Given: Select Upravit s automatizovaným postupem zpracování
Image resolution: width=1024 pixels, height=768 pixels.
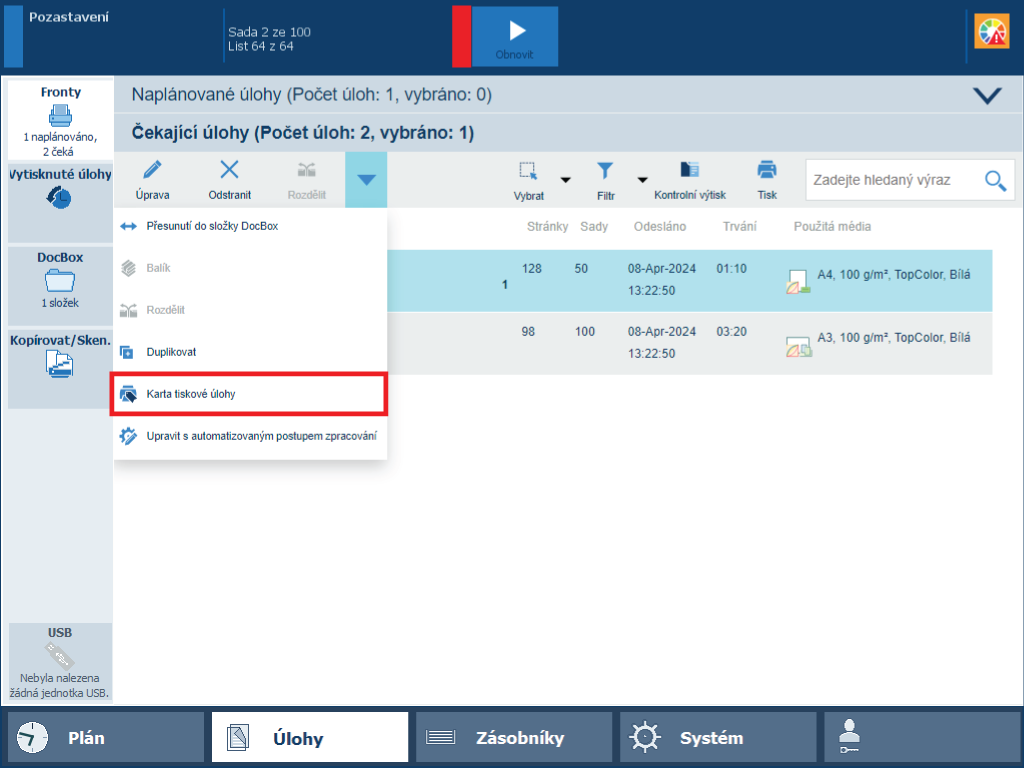Looking at the screenshot, I should [251, 436].
